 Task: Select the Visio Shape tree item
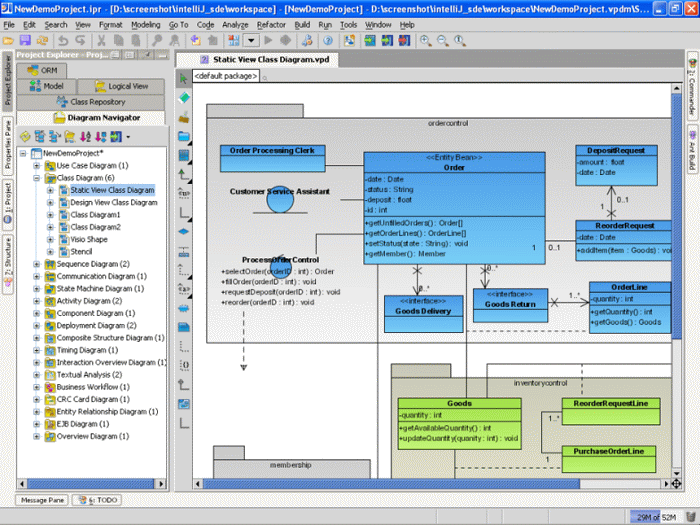pyautogui.click(x=89, y=239)
